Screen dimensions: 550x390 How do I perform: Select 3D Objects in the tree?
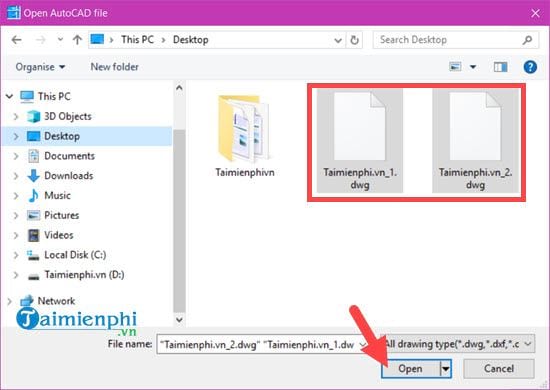[x=68, y=116]
